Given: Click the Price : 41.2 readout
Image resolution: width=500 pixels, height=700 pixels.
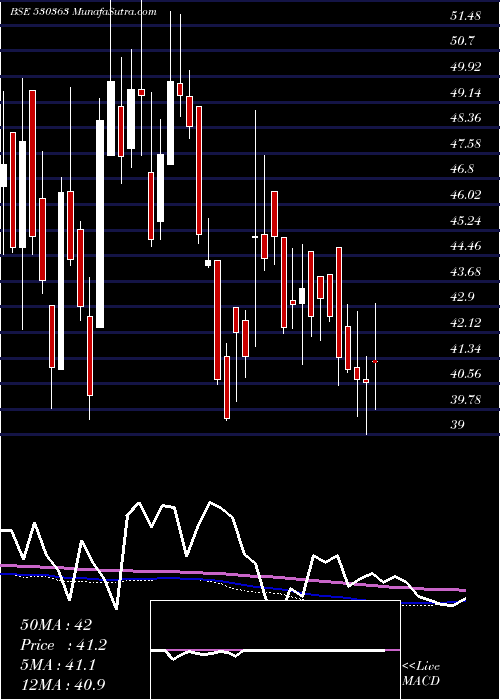Looking at the screenshot, I should coord(63,645).
